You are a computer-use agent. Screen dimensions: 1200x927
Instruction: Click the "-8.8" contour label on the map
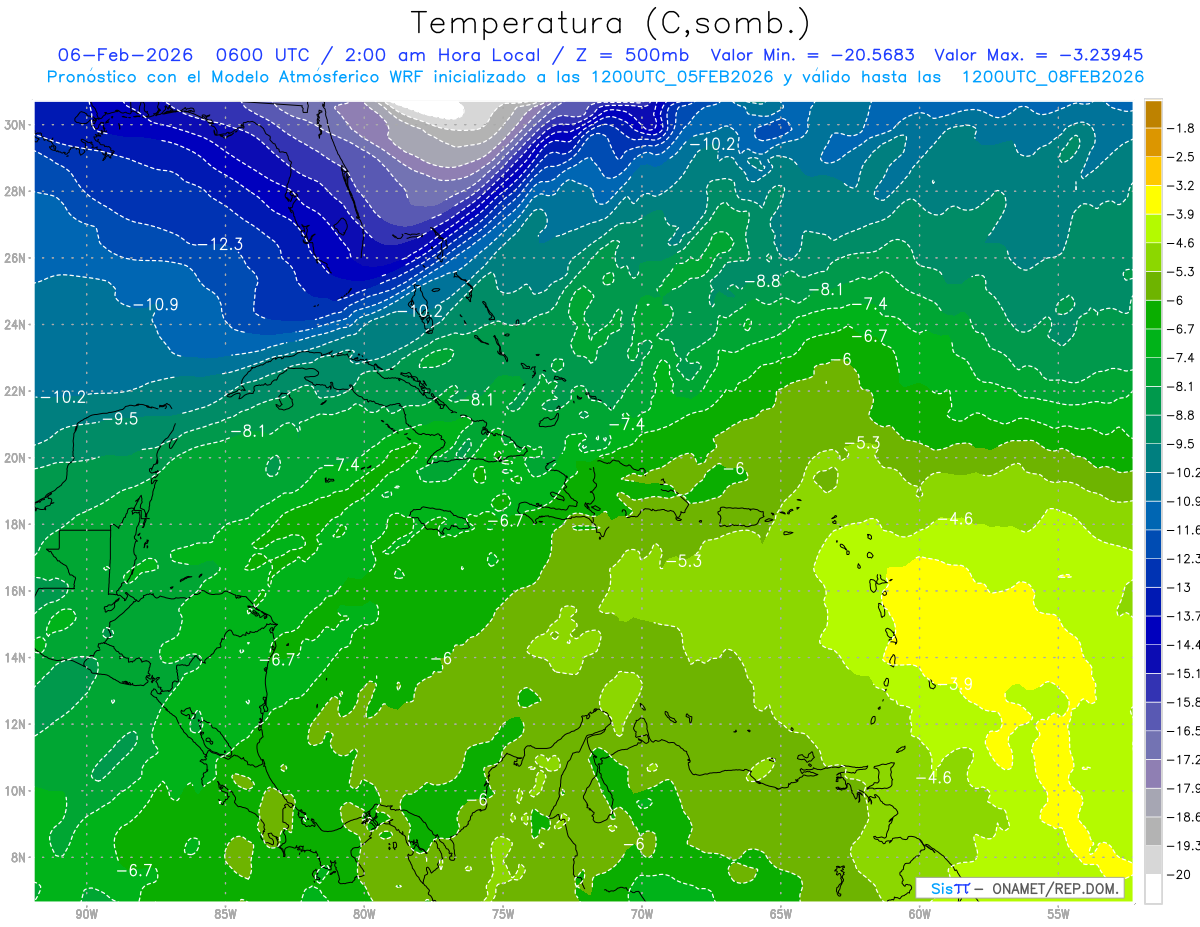point(762,282)
